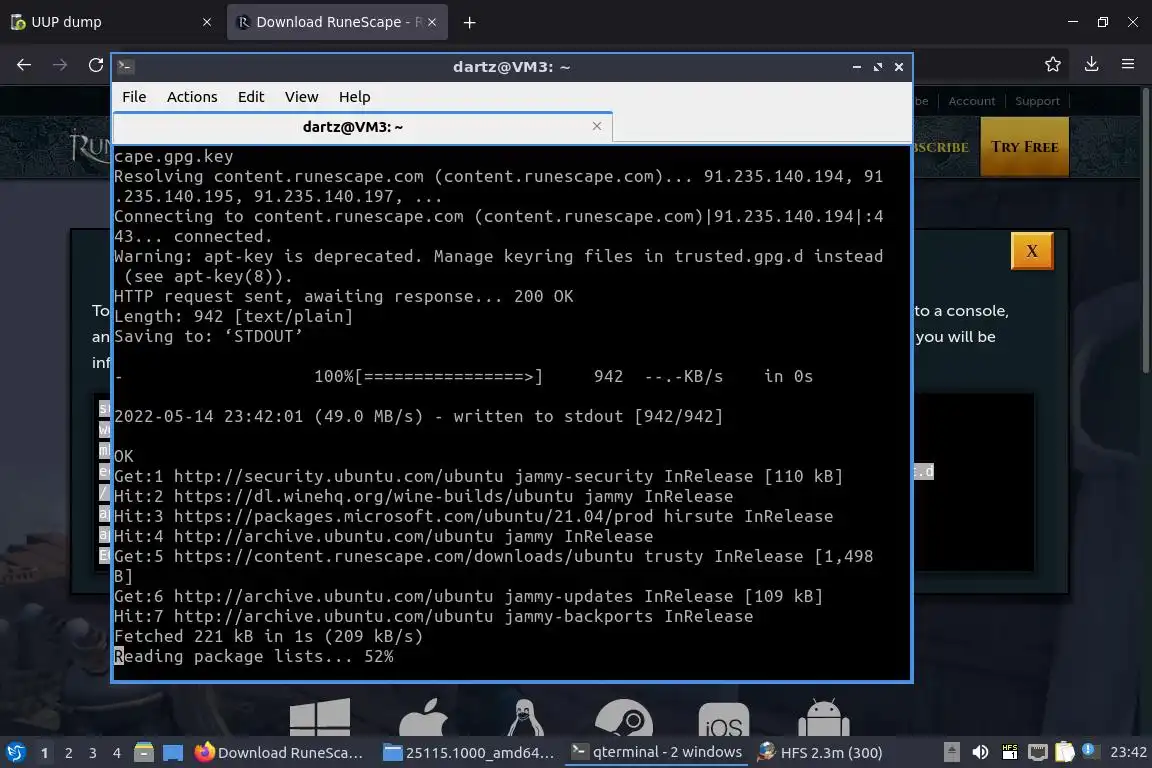Viewport: 1152px width, 768px height.
Task: Switch to workspace 2 in the pager
Action: pyautogui.click(x=69, y=753)
